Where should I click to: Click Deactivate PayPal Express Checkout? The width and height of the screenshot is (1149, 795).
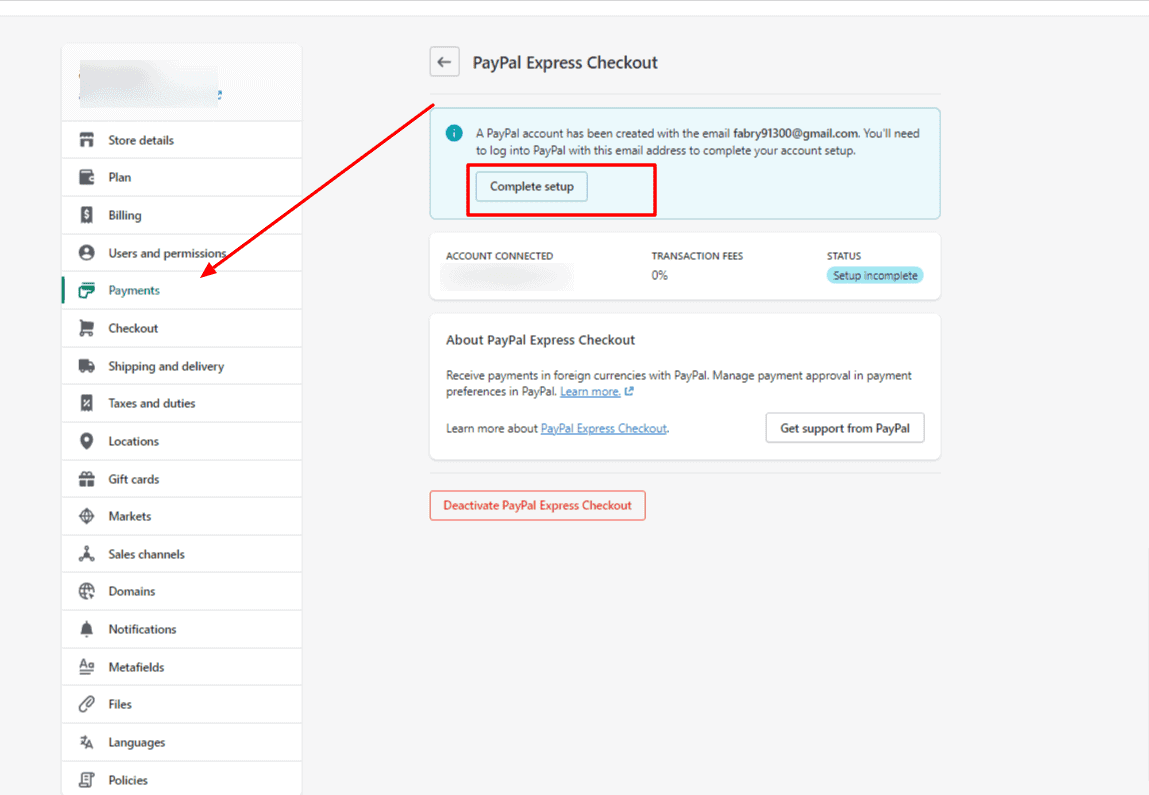pos(537,505)
